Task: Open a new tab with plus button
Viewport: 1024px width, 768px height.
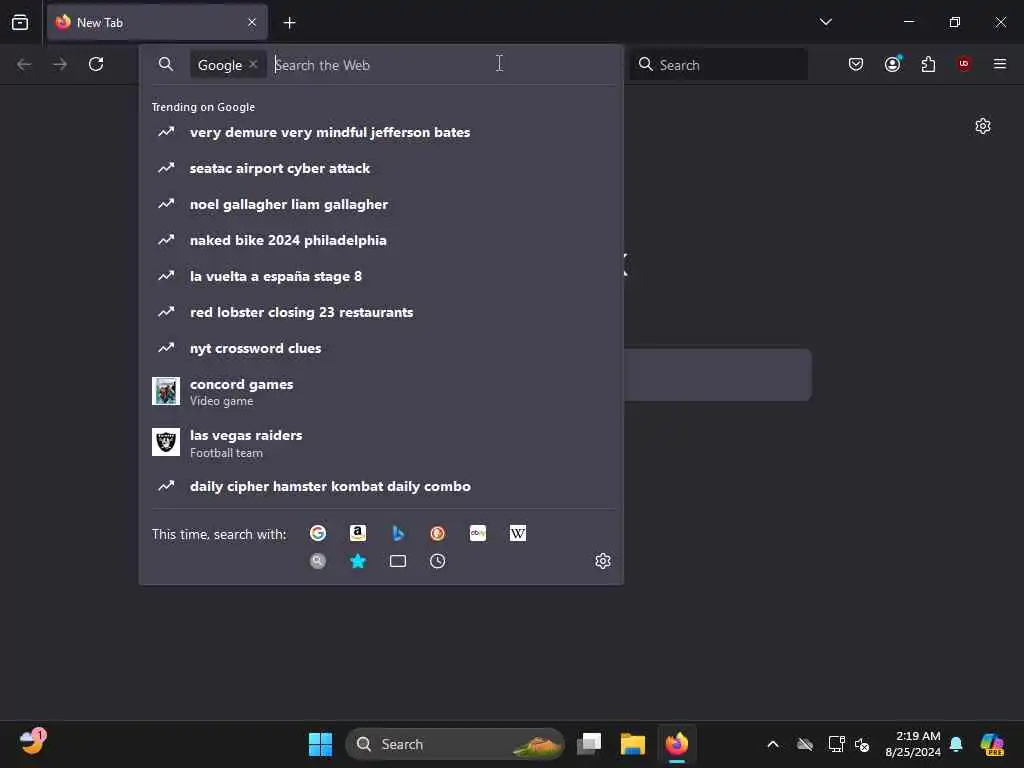Action: (x=289, y=23)
